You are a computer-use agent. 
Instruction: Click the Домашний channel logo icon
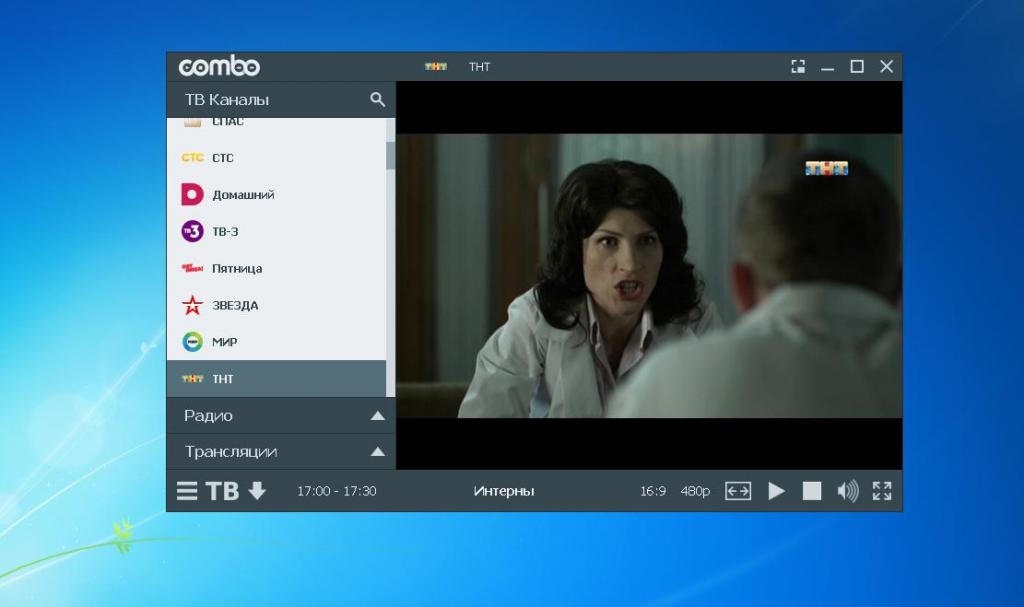pos(192,194)
